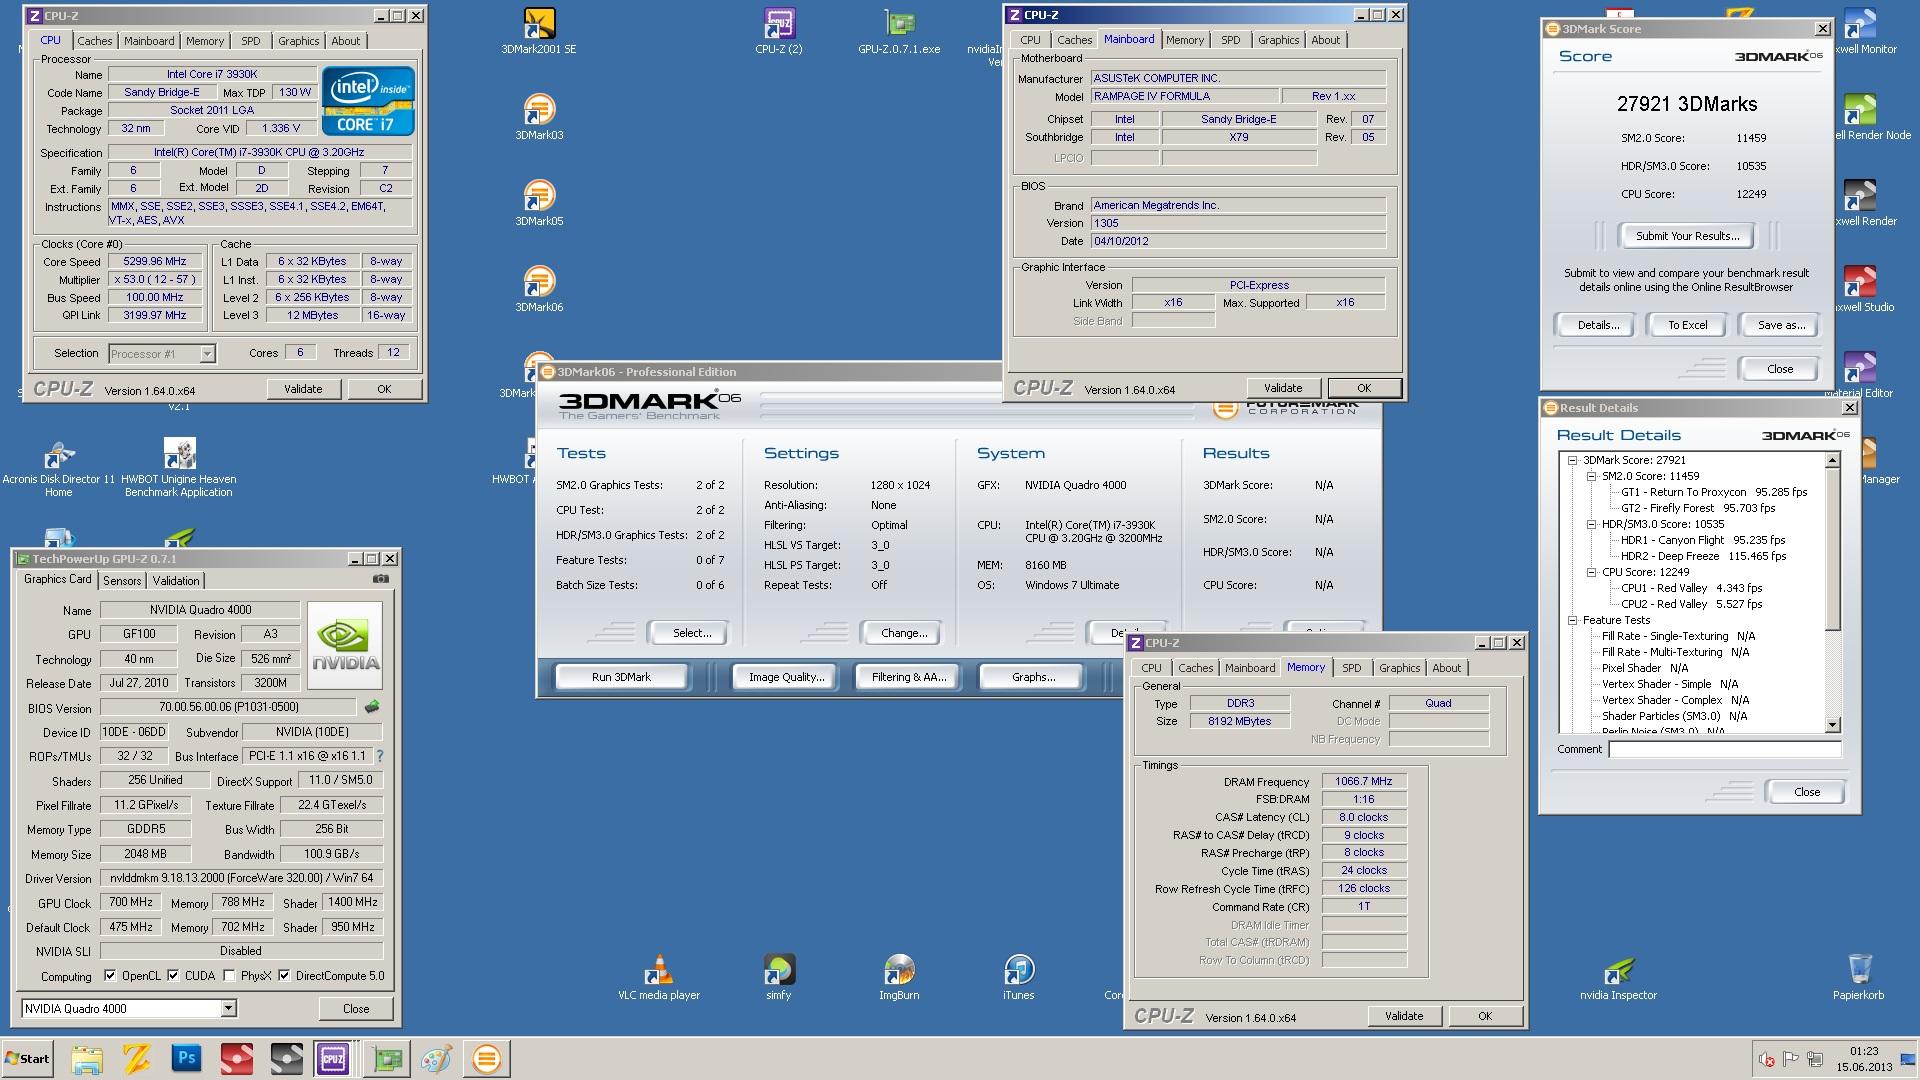Click Validate in the CPU-Z Memory window
The height and width of the screenshot is (1080, 1920).
1404,1016
